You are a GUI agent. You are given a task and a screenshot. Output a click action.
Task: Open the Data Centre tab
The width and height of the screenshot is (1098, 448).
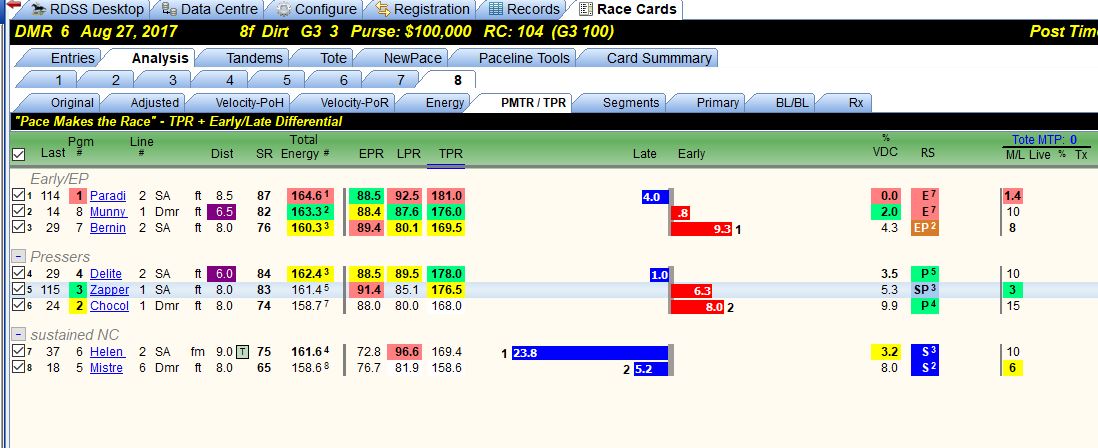tap(210, 9)
